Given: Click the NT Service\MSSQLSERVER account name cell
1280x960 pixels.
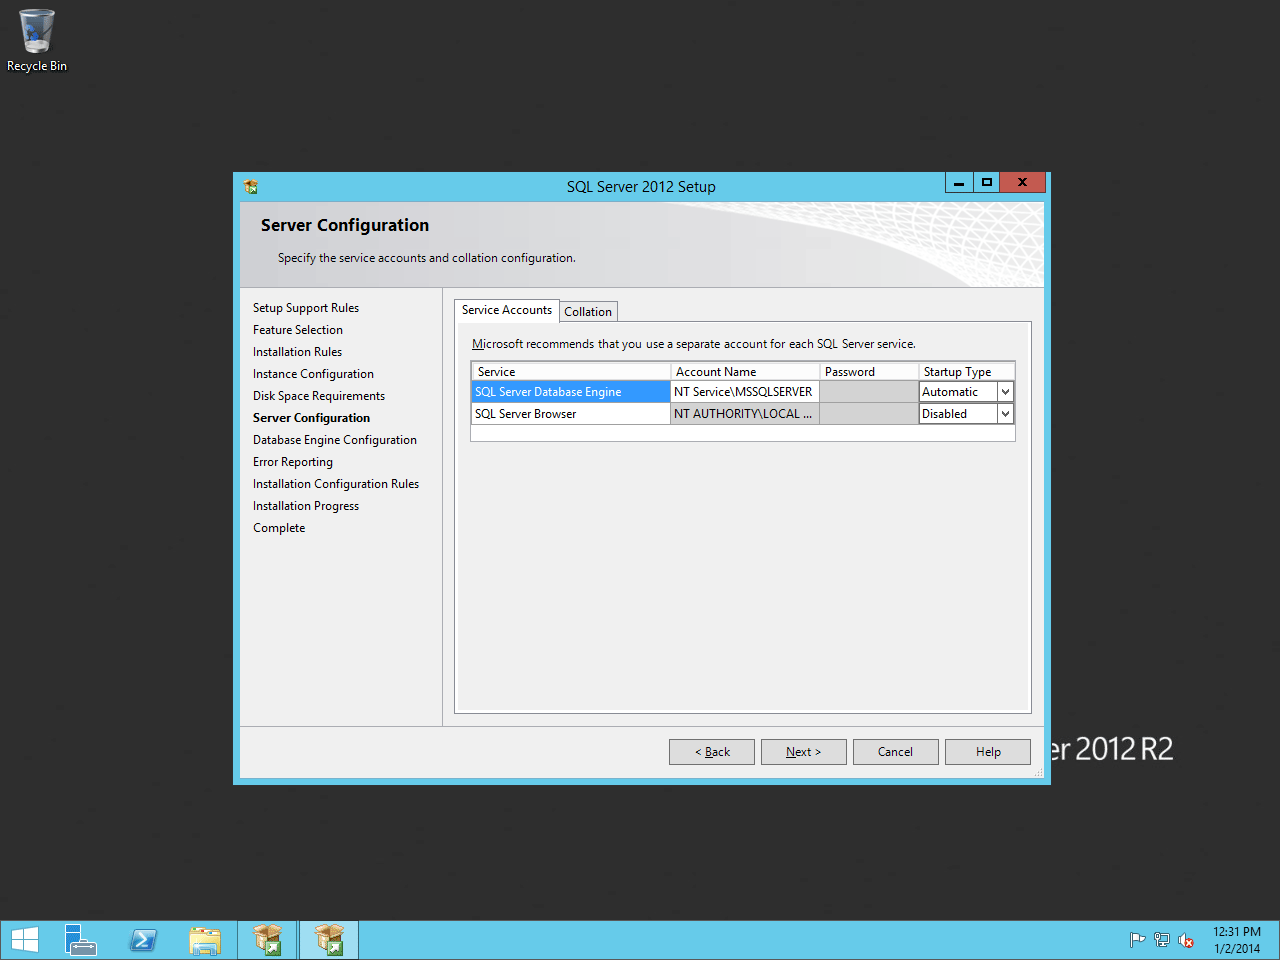Looking at the screenshot, I should (744, 392).
